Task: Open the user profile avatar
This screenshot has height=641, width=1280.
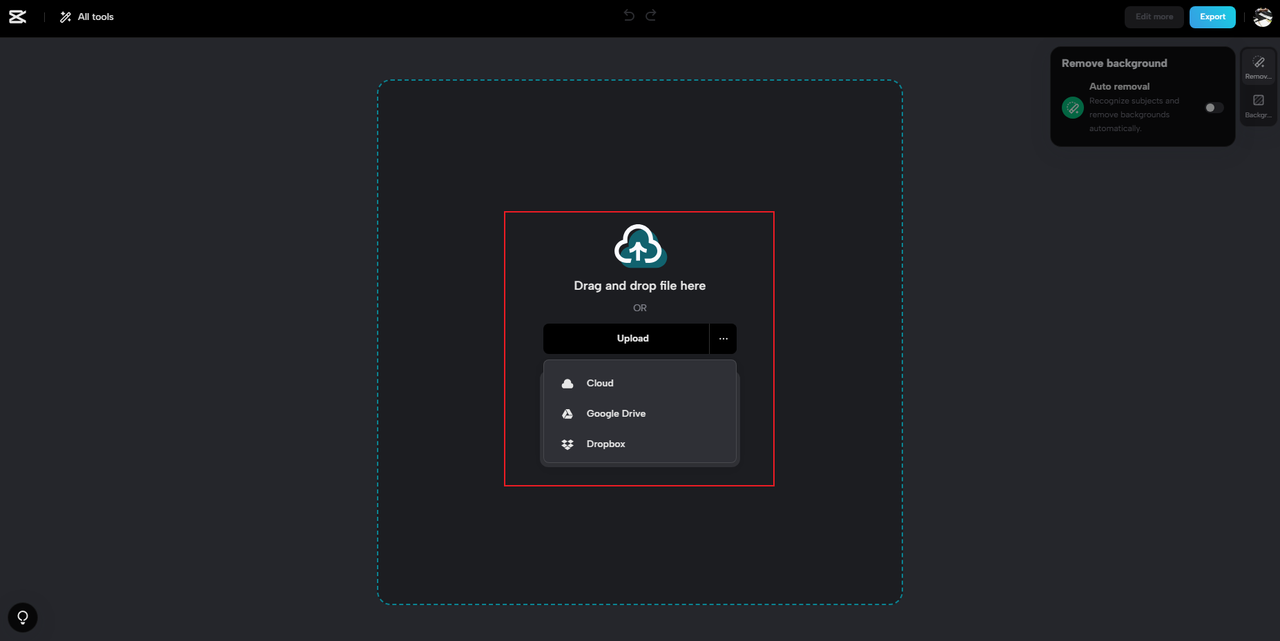Action: coord(1262,17)
